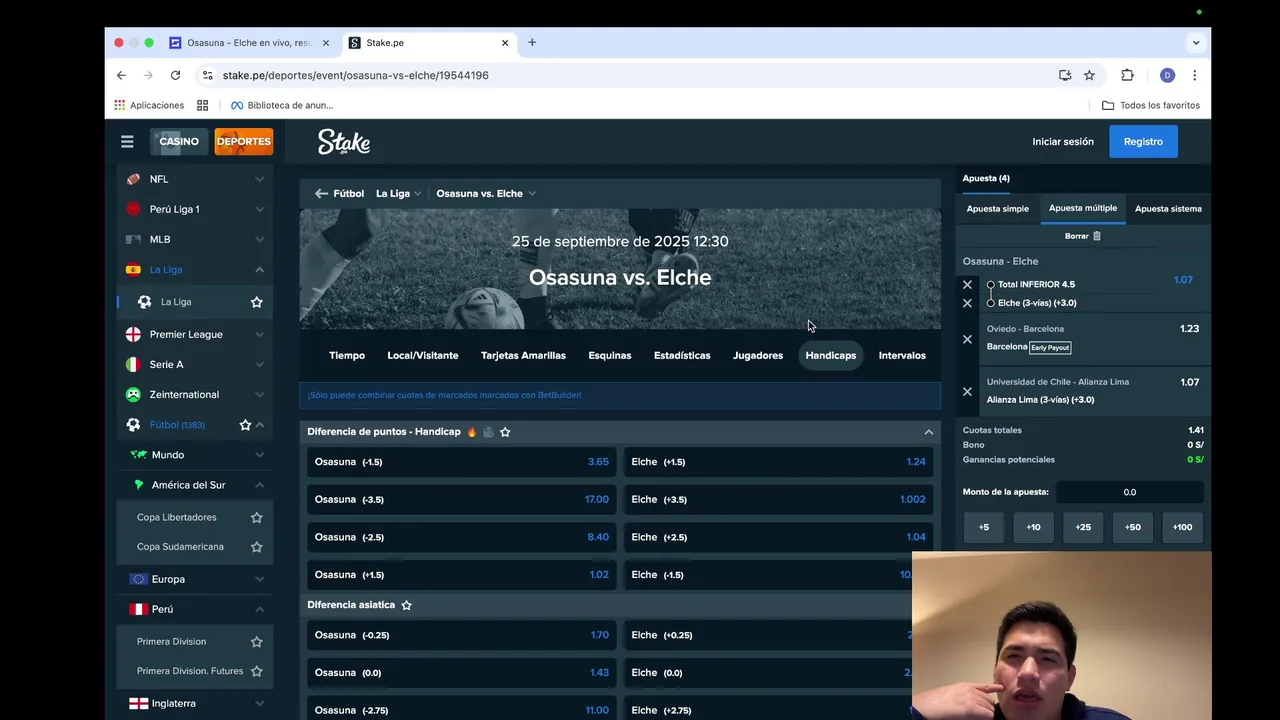Screen dimensions: 1280x720
Task: Select Elche (+1.5) odds 1.24
Action: 778,462
